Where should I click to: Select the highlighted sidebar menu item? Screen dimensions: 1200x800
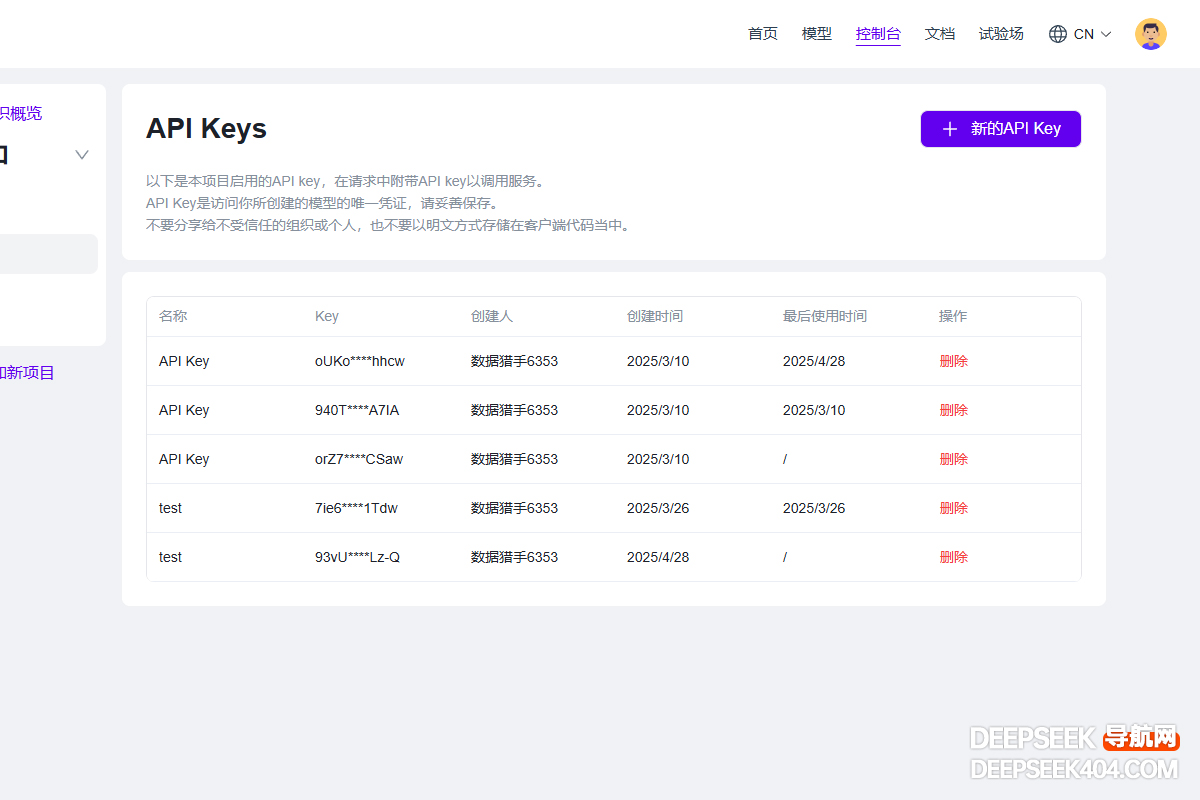(x=48, y=254)
